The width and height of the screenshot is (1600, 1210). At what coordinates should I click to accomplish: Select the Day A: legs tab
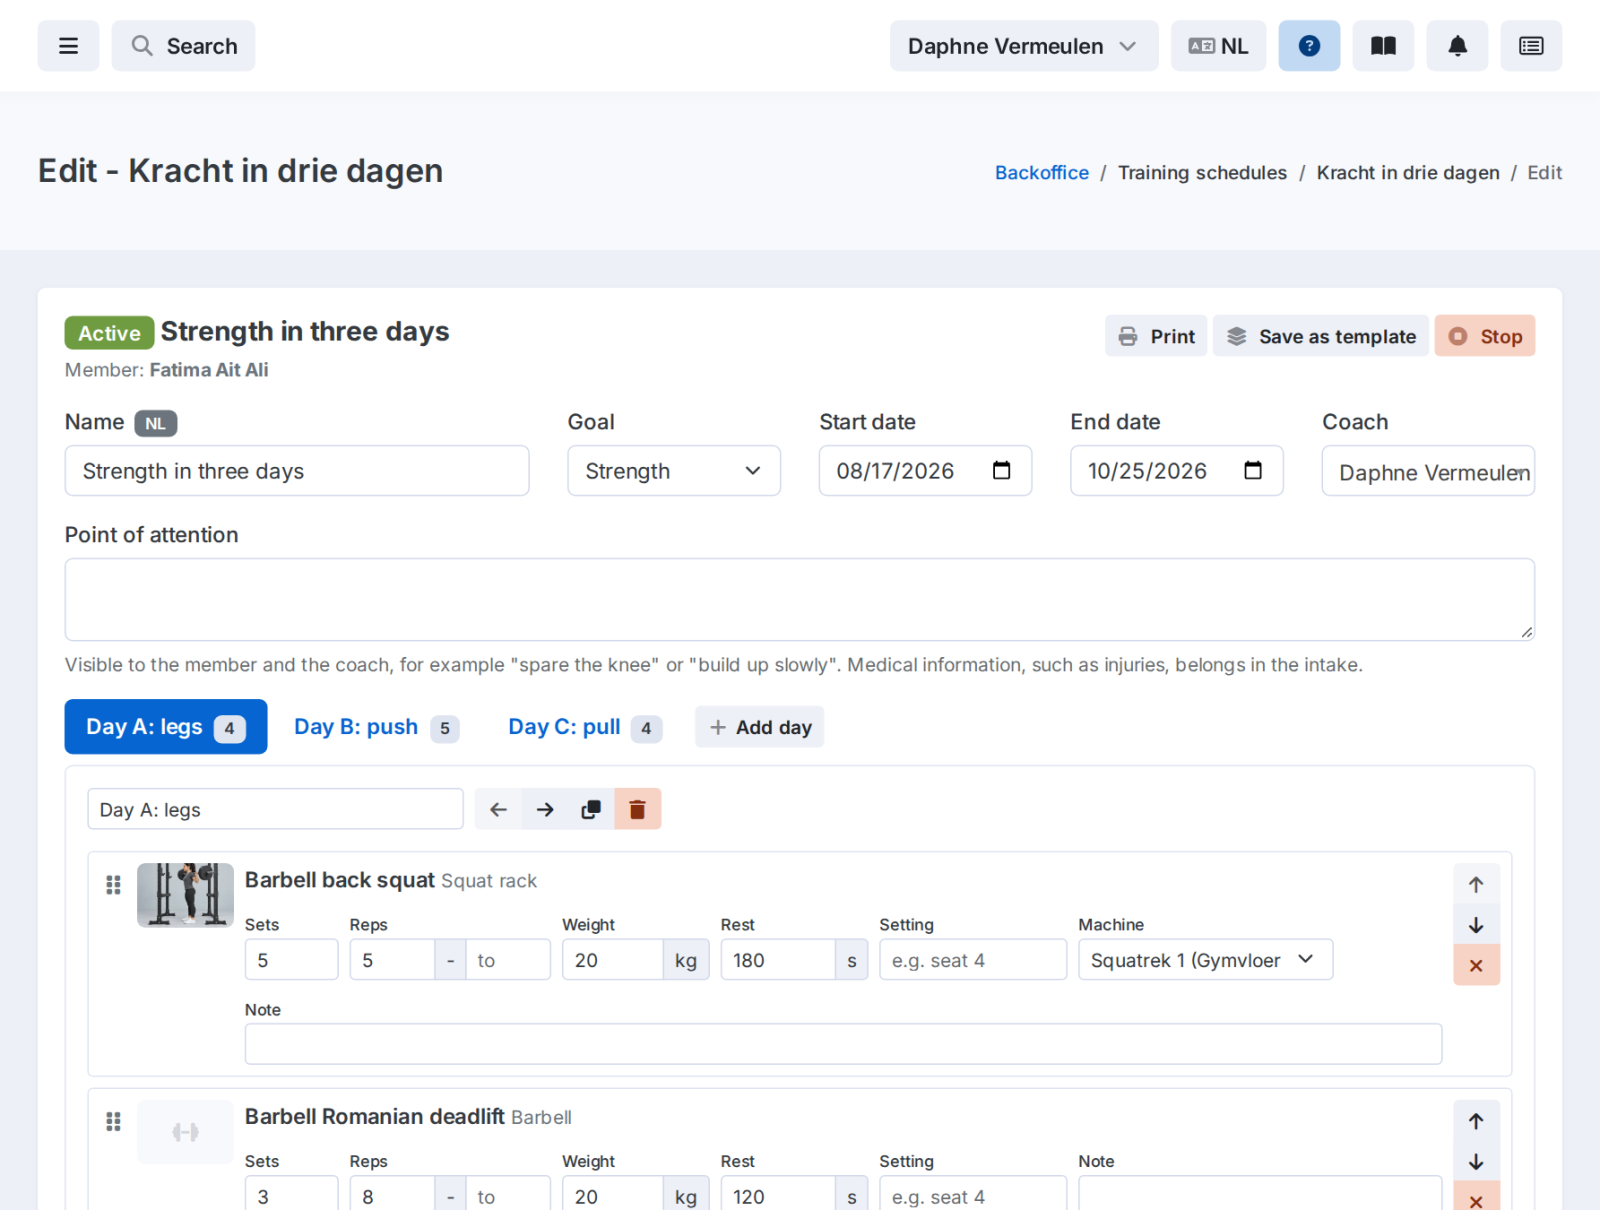(166, 727)
